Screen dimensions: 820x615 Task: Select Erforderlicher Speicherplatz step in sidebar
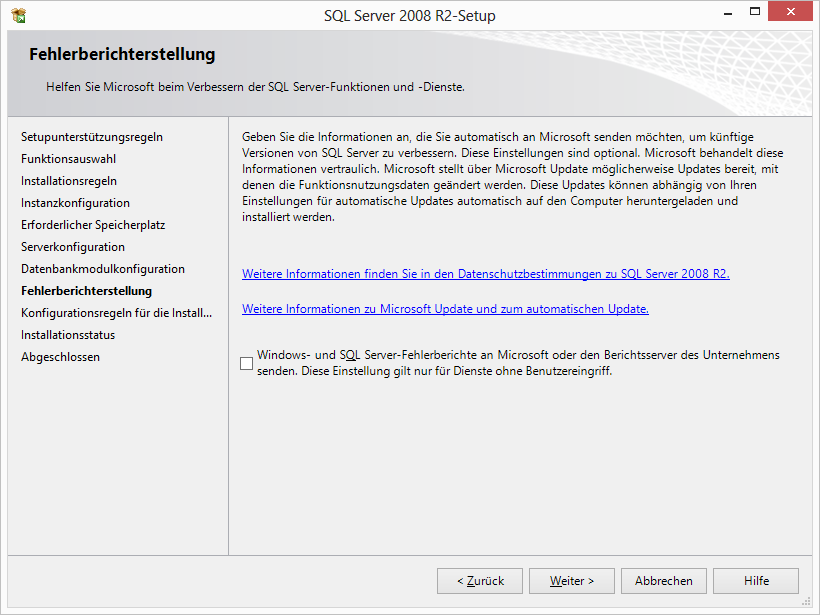(93, 225)
